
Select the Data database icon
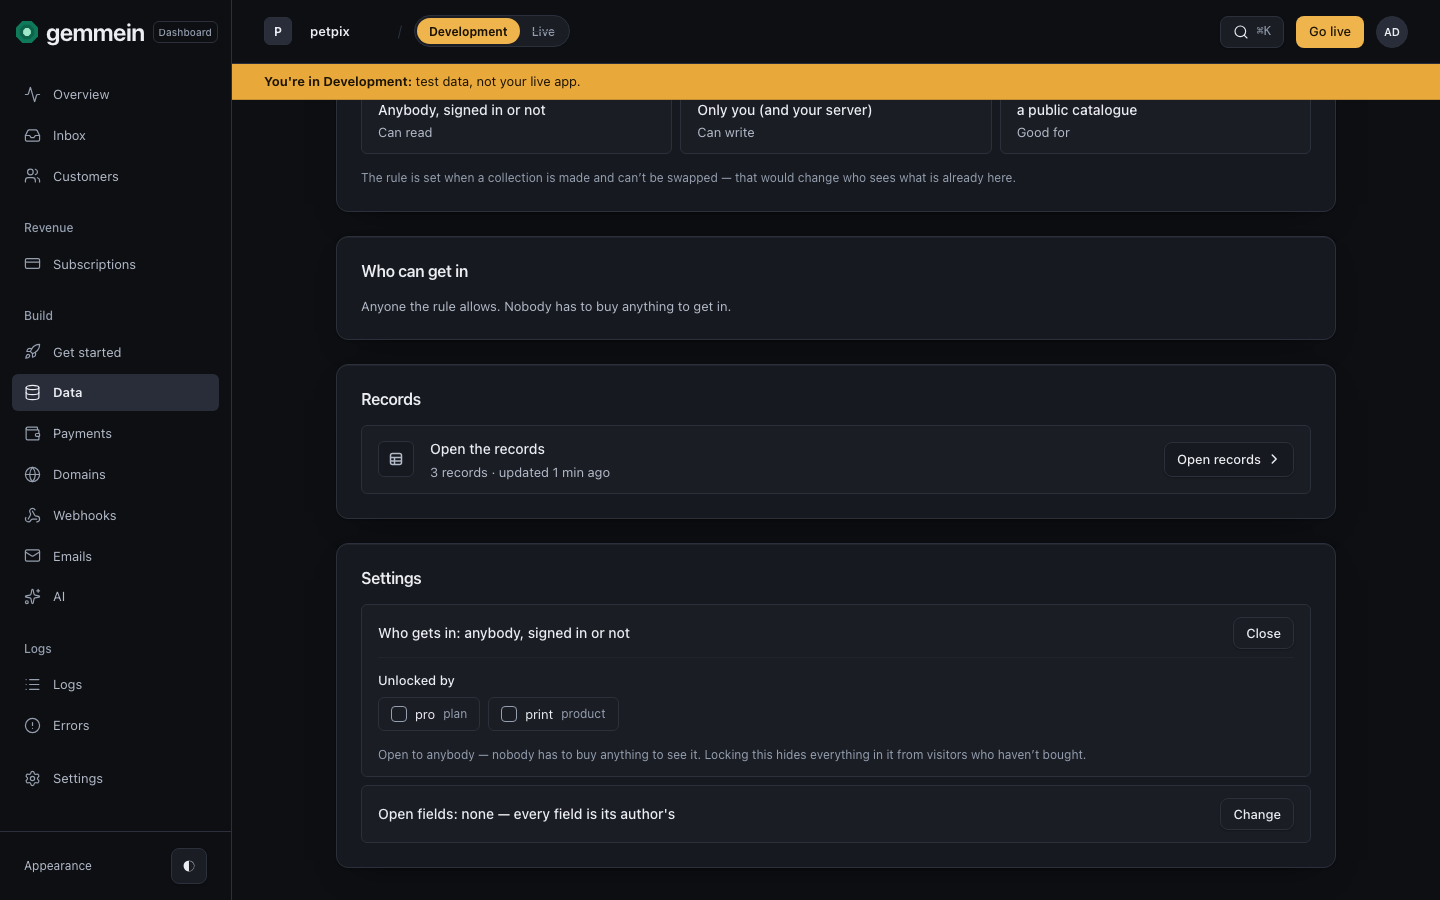(33, 392)
